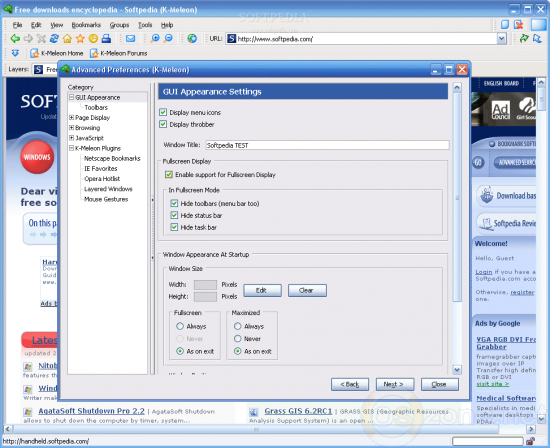Viewport: 550px width, 448px height.
Task: Open the File menu
Action: pyautogui.click(x=17, y=25)
